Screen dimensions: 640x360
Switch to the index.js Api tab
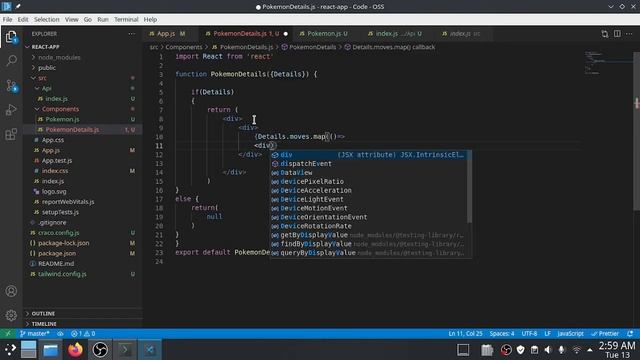point(394,34)
